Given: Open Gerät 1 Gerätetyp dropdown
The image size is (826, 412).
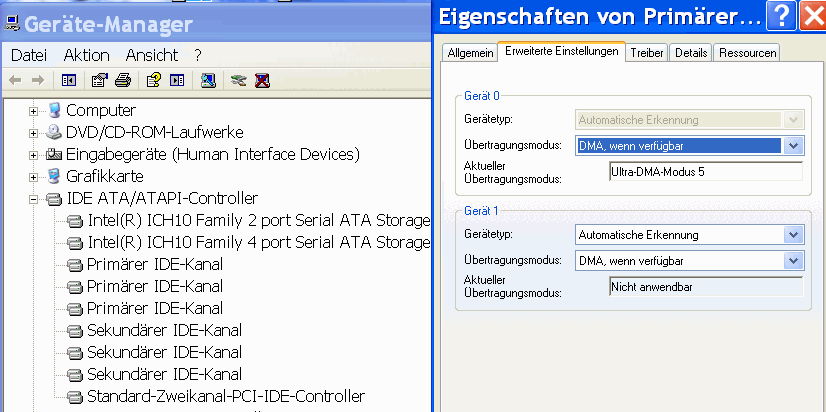Looking at the screenshot, I should point(793,234).
